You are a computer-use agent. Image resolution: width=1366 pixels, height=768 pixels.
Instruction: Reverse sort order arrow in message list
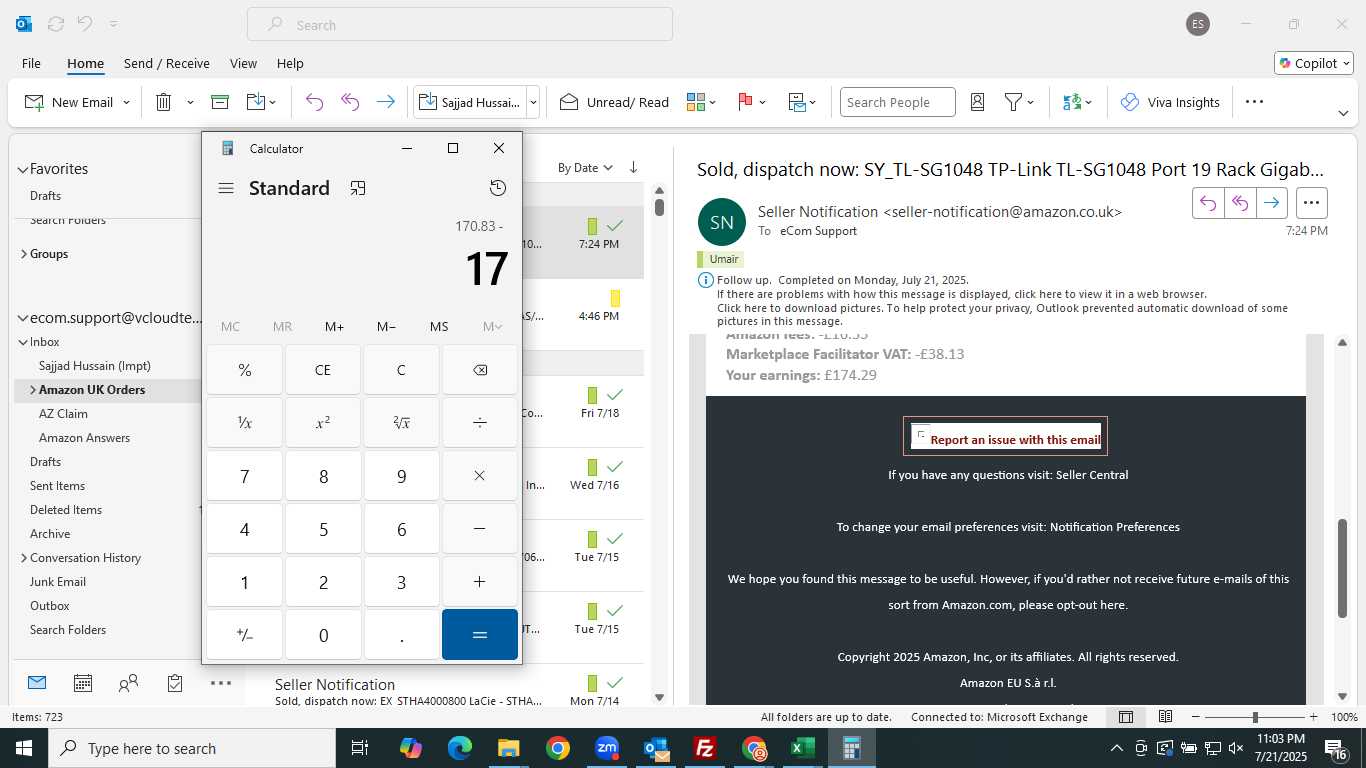[x=633, y=168]
